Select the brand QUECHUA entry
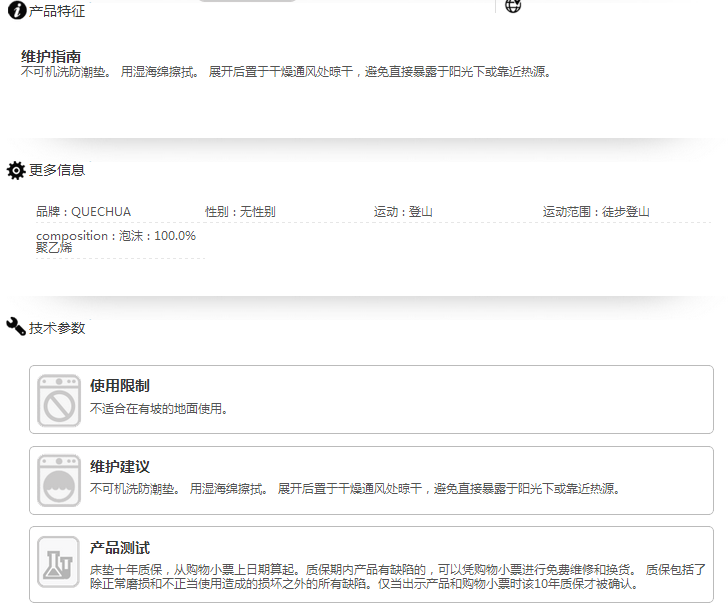Screen dimensions: 728x612 click(x=84, y=212)
